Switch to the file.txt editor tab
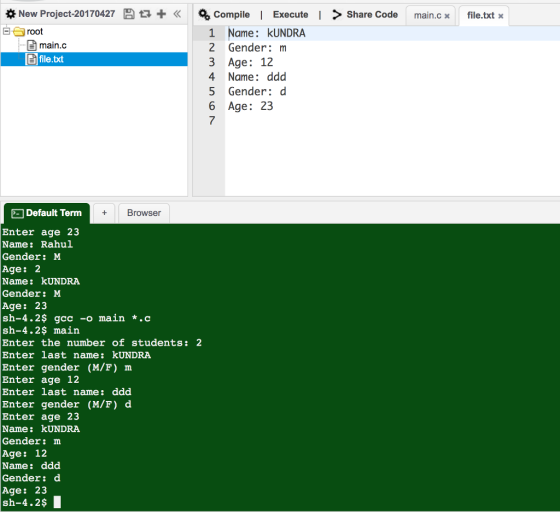This screenshot has height=512, width=560. [x=481, y=16]
